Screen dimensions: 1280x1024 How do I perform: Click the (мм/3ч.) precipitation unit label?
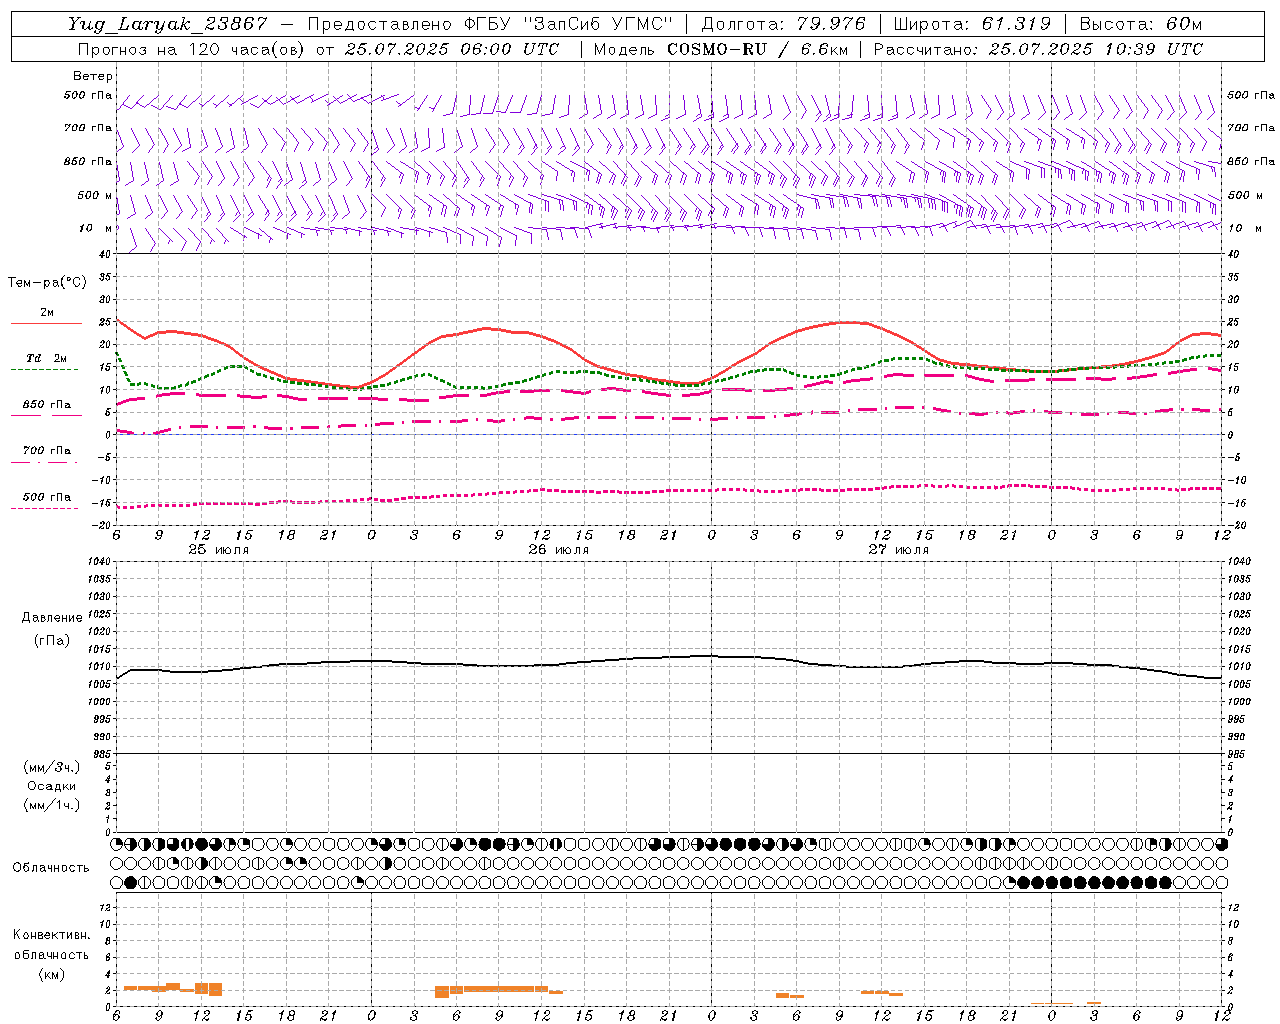click(x=52, y=767)
